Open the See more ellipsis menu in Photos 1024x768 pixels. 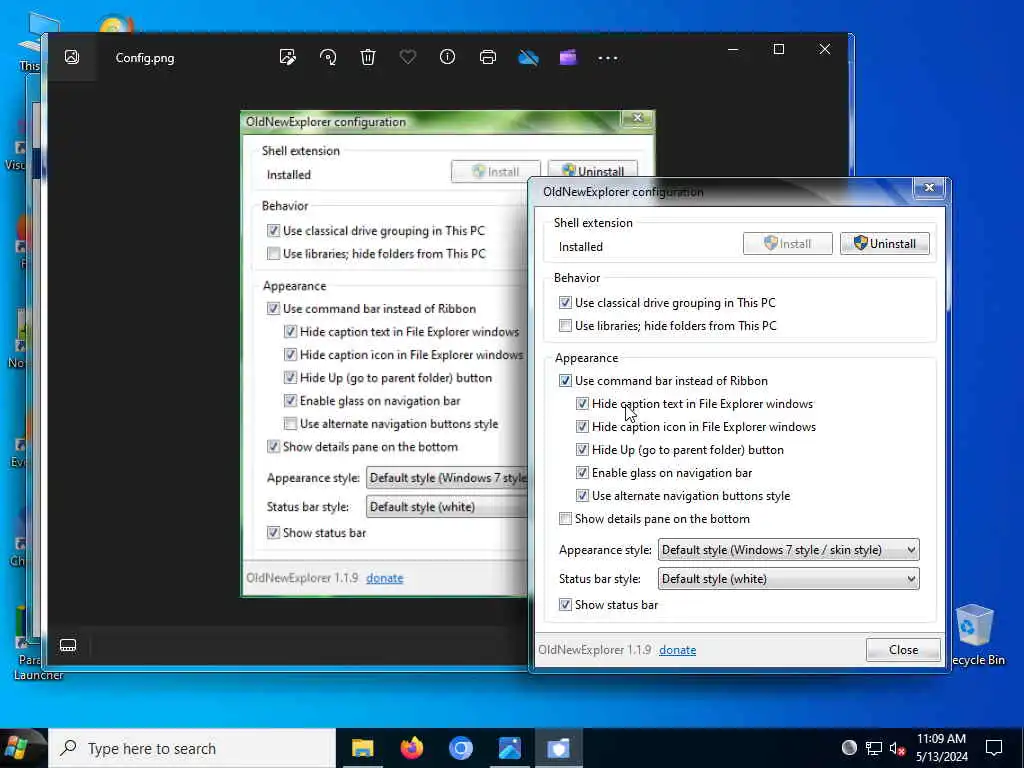point(608,58)
